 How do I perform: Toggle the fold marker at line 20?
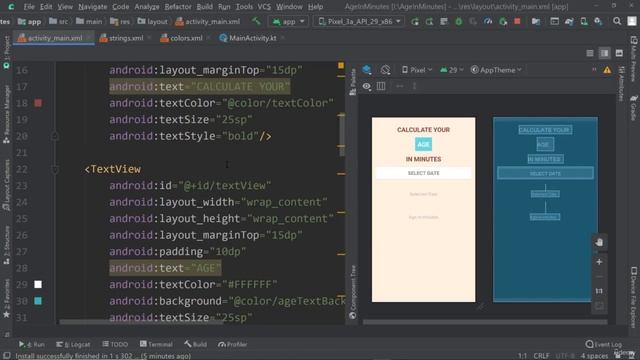click(55, 136)
